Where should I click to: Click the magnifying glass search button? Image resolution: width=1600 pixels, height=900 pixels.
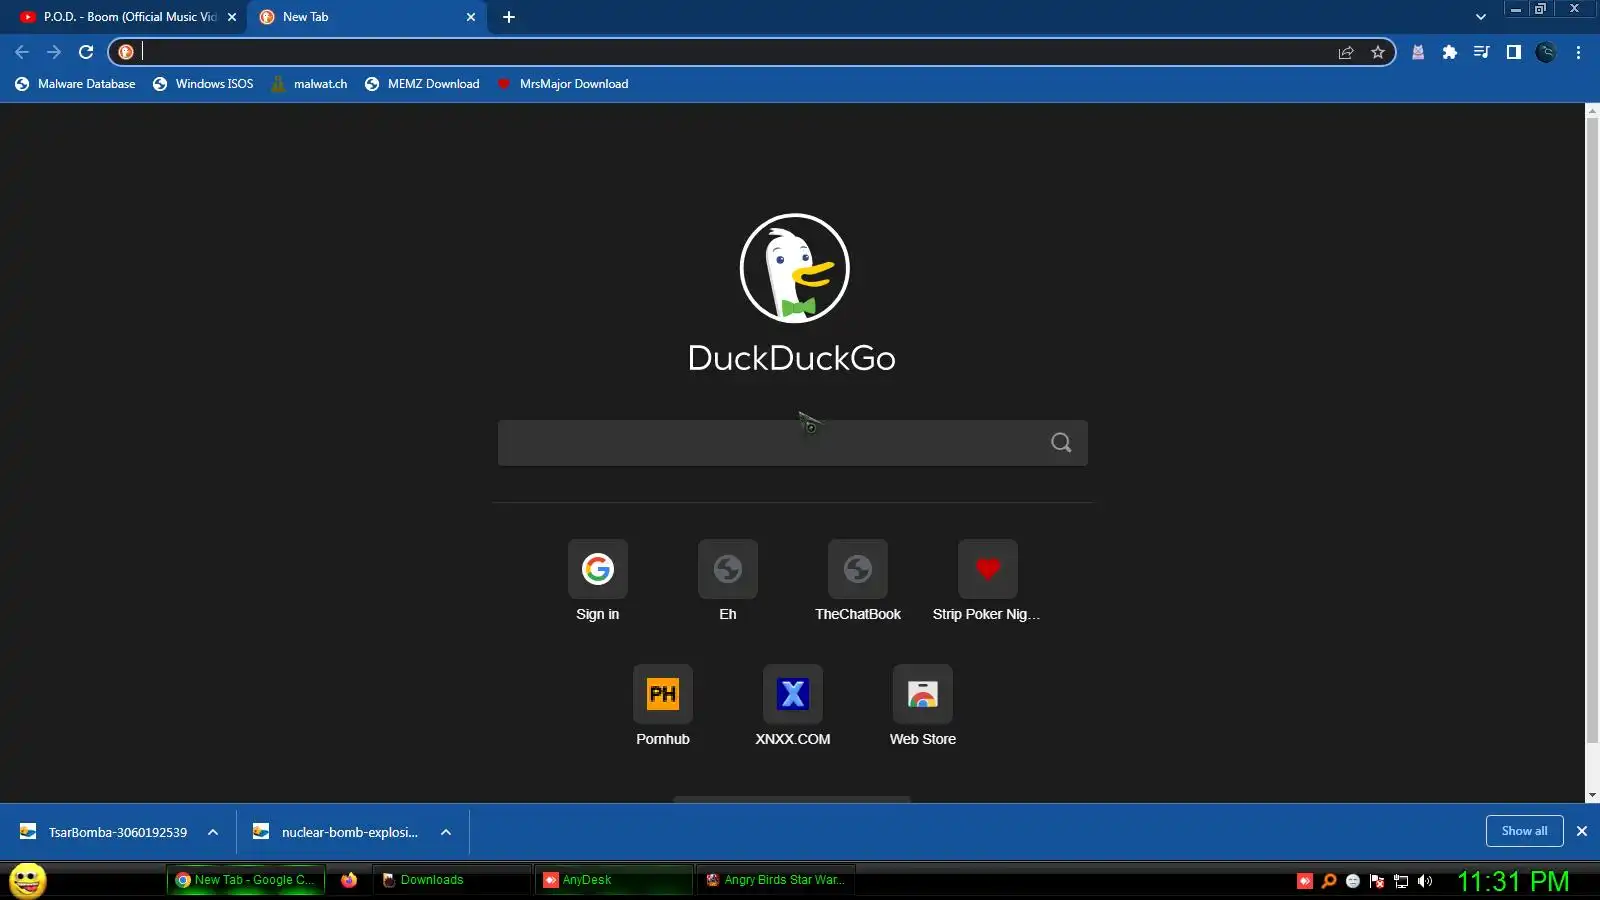(1061, 443)
